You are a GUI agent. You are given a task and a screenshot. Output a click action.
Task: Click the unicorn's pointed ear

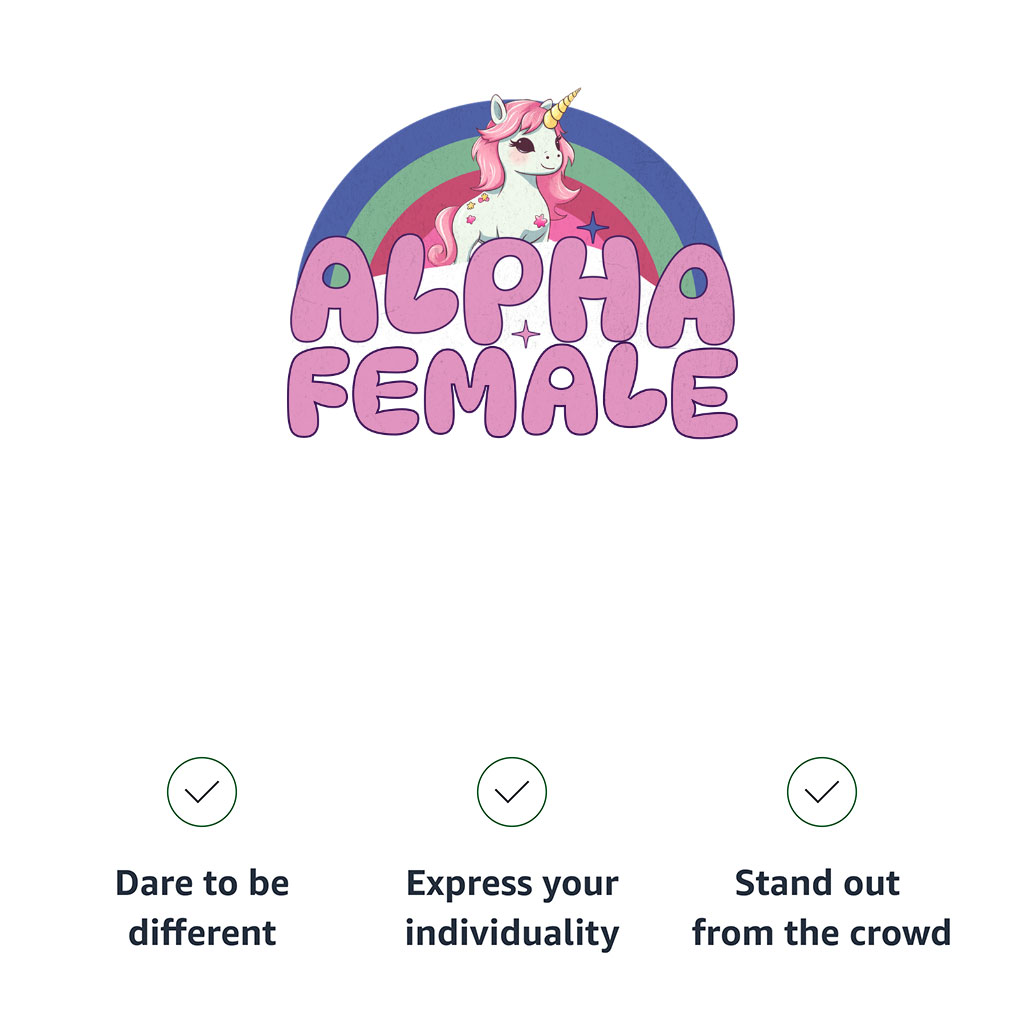click(499, 109)
